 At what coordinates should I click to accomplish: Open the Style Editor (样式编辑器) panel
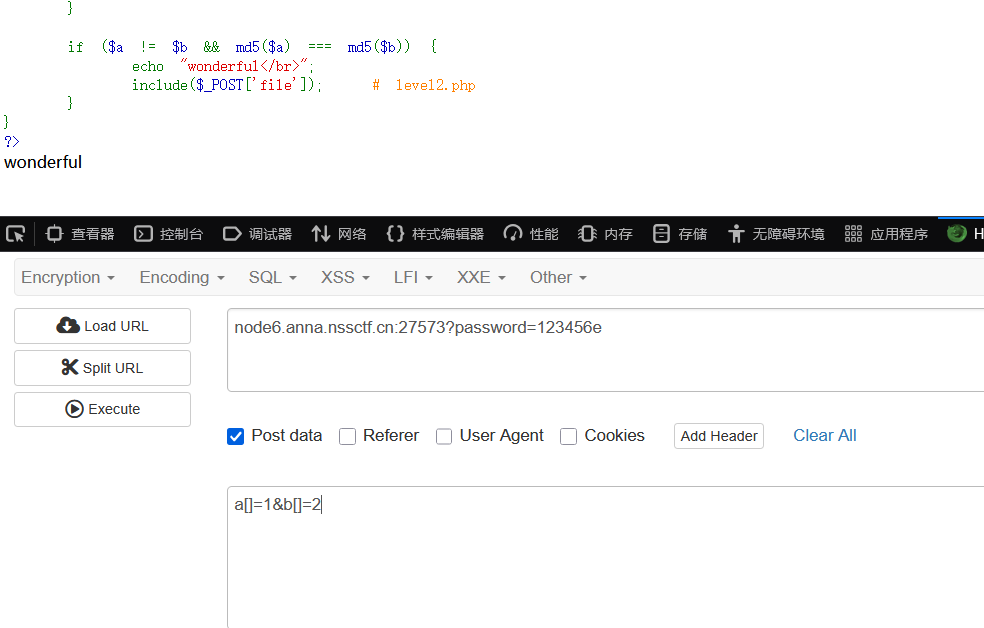point(435,234)
